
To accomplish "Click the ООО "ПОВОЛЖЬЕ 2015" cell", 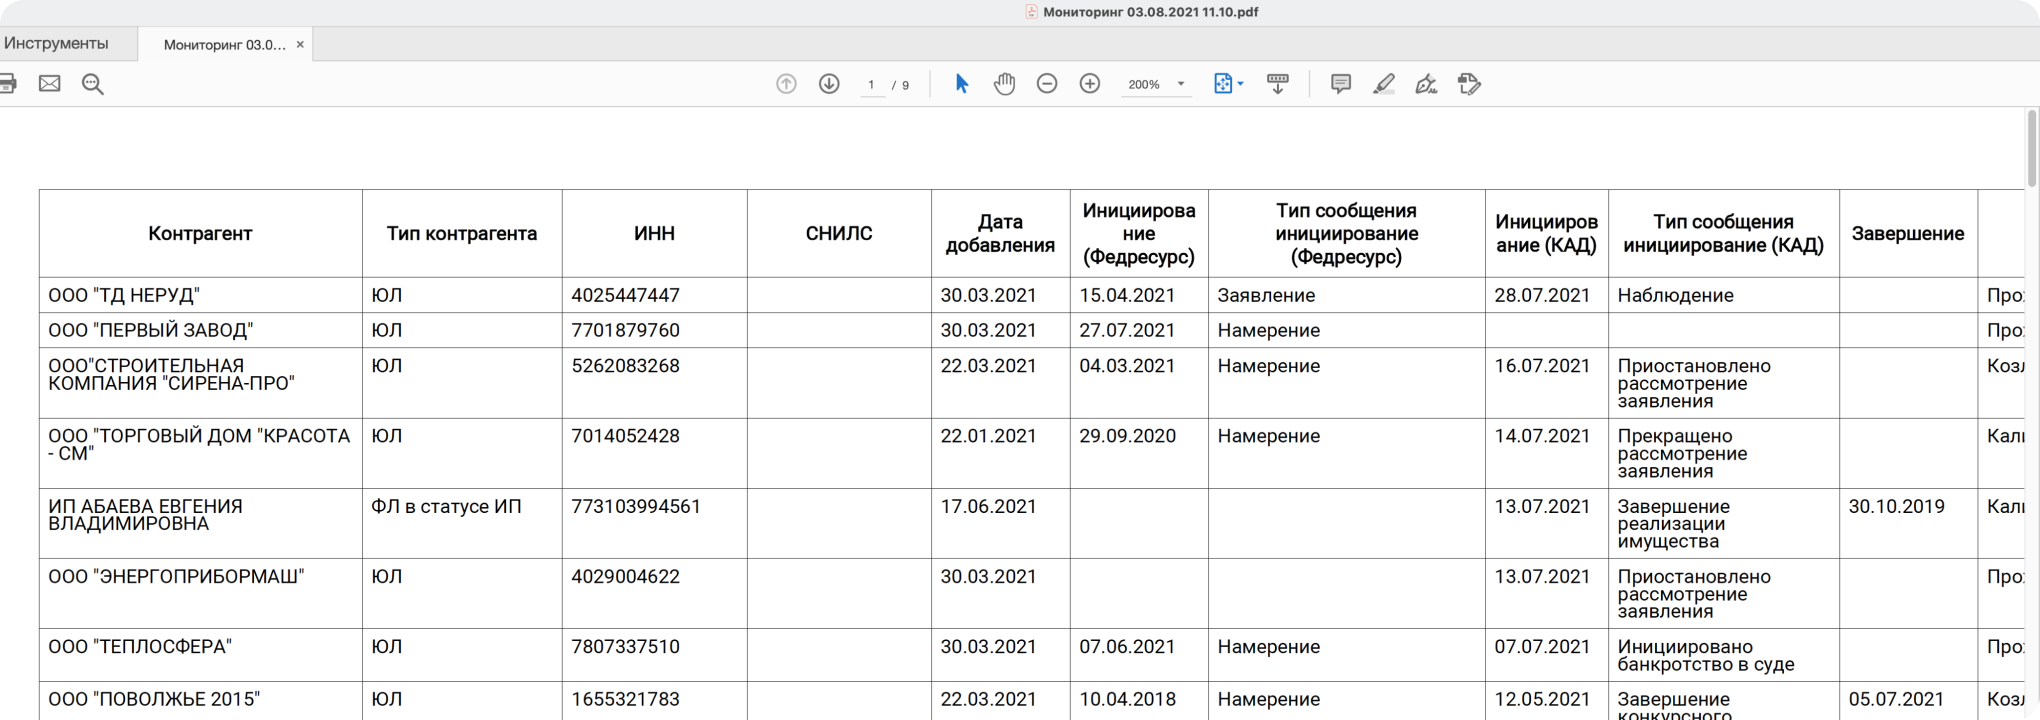I will click(200, 701).
